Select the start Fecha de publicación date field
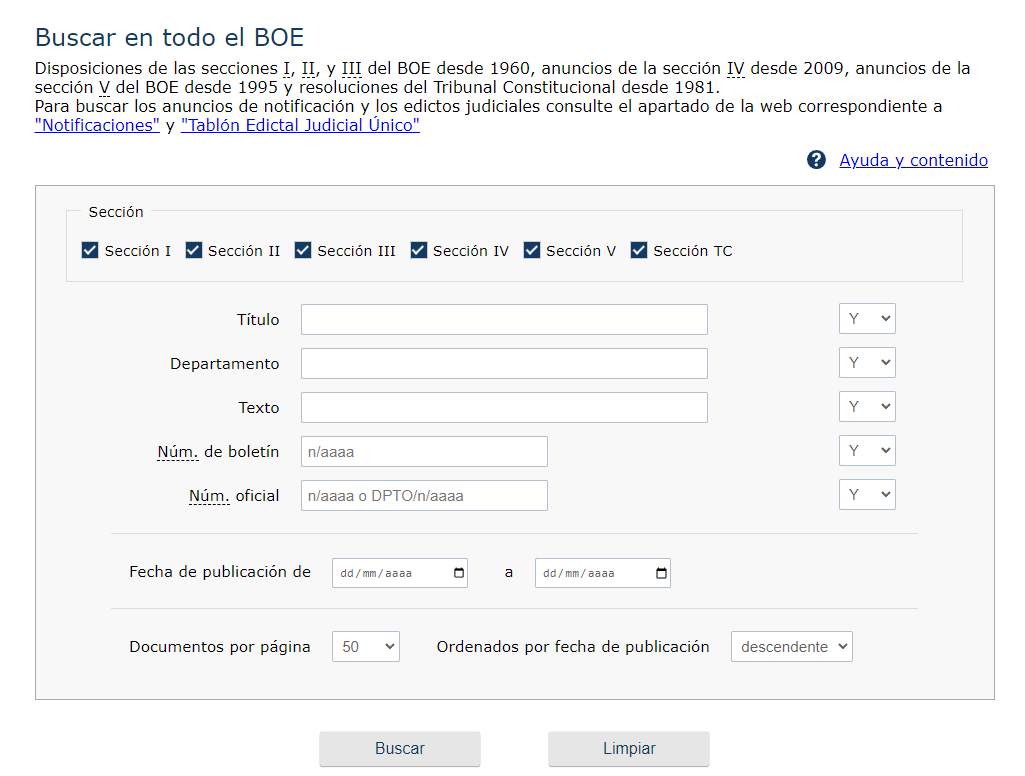1025x776 pixels. click(399, 573)
